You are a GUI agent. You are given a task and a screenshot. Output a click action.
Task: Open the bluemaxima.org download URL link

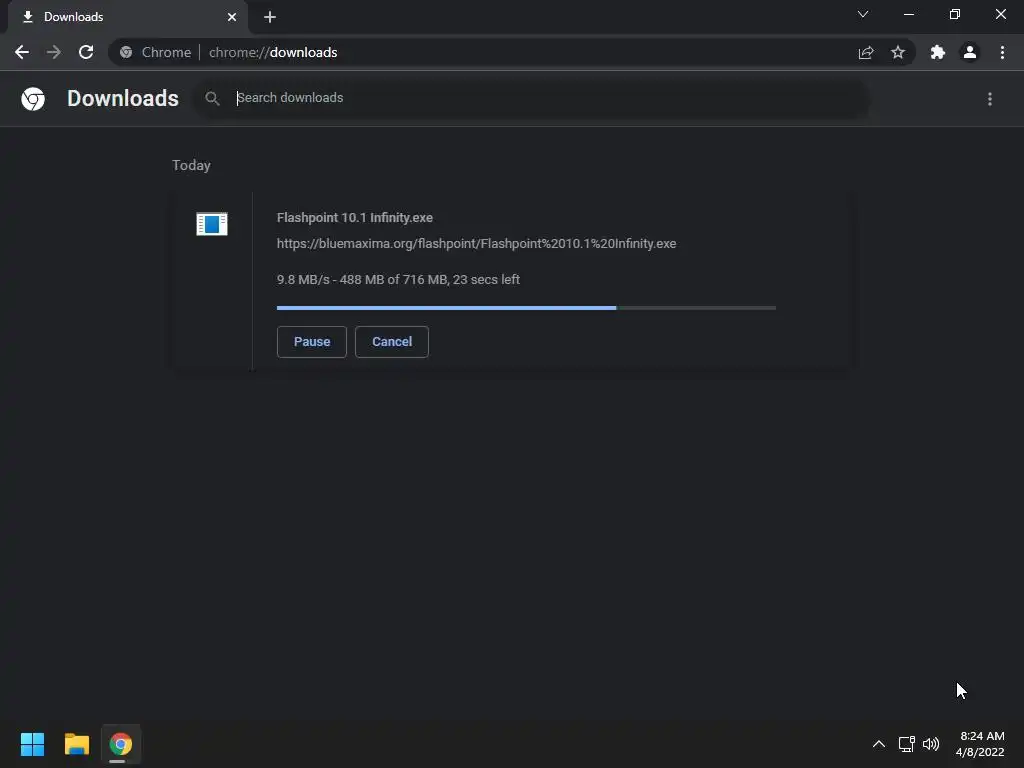pos(476,244)
